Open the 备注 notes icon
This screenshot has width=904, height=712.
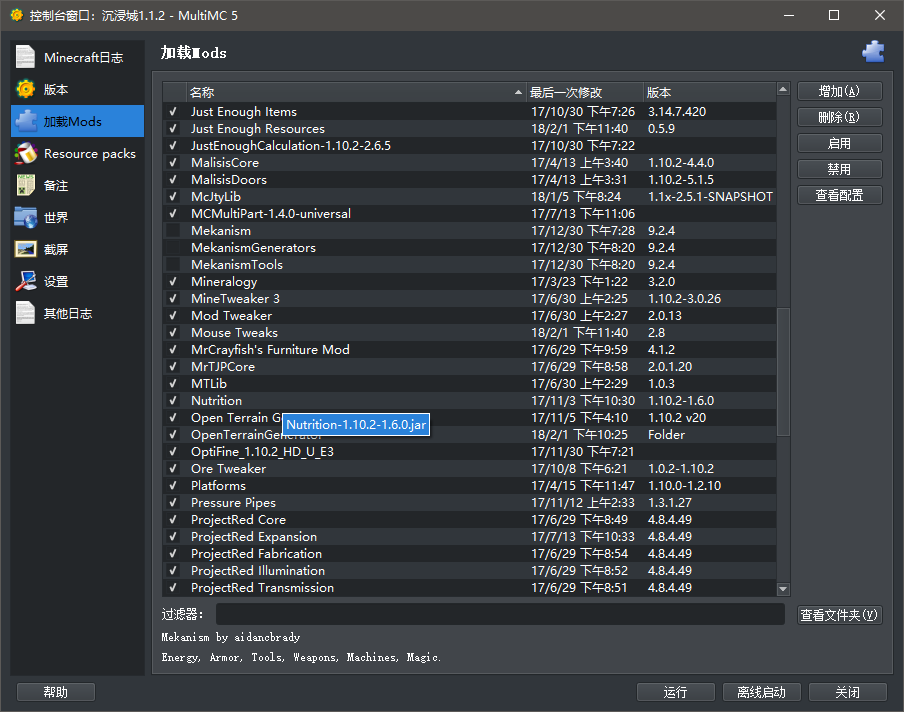pyautogui.click(x=25, y=185)
